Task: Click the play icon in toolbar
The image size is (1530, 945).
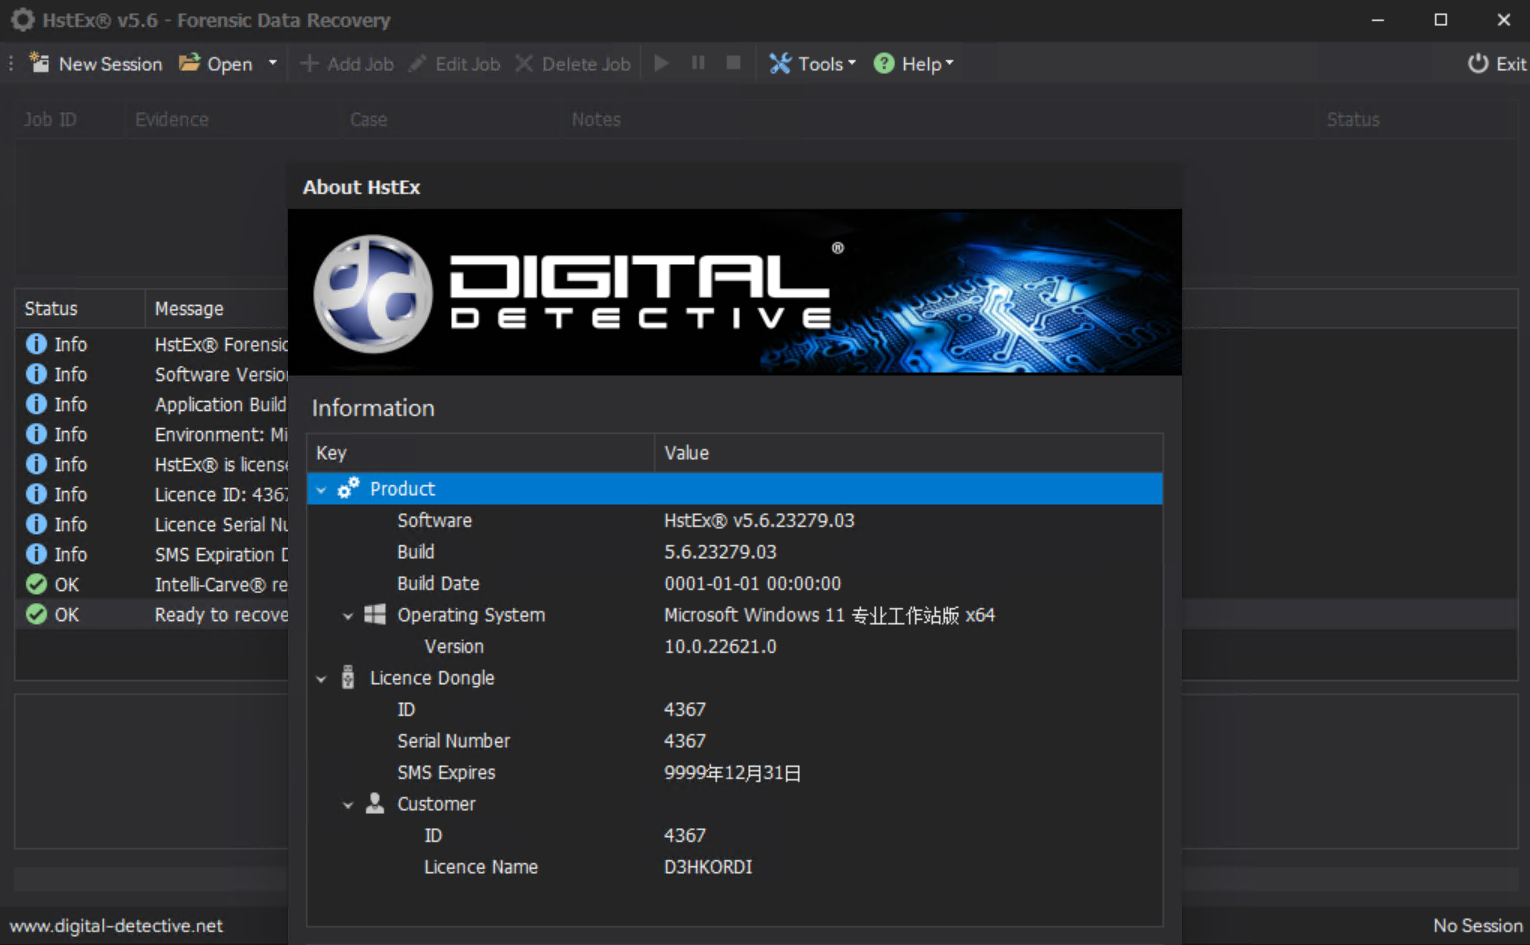Action: click(x=661, y=63)
